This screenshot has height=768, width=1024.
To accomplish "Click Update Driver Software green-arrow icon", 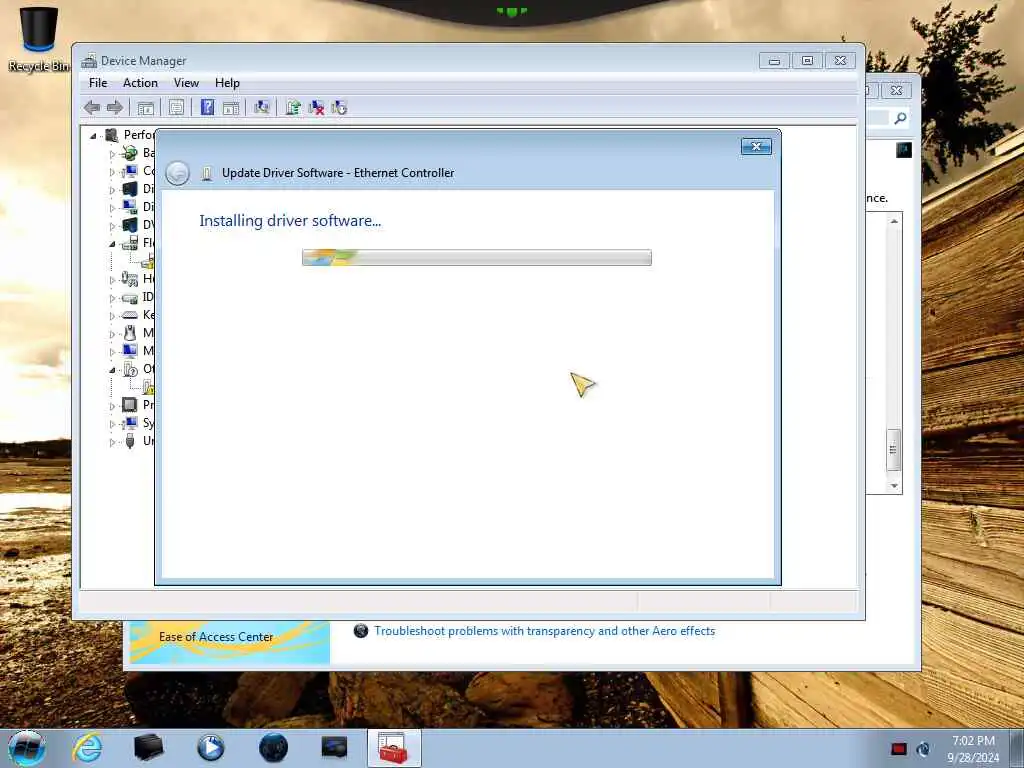I will [293, 108].
